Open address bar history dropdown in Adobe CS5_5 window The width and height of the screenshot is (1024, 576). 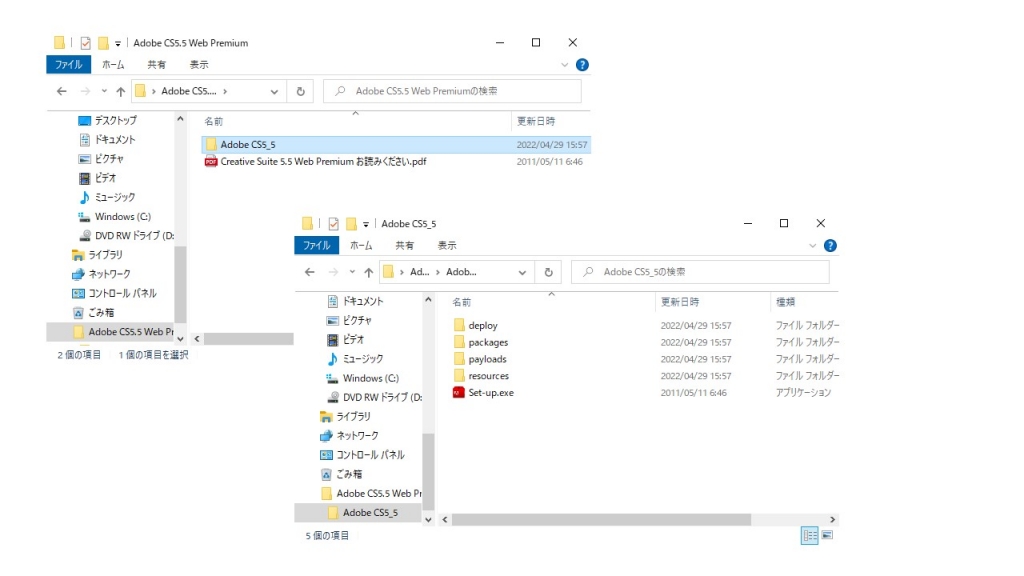pyautogui.click(x=522, y=272)
